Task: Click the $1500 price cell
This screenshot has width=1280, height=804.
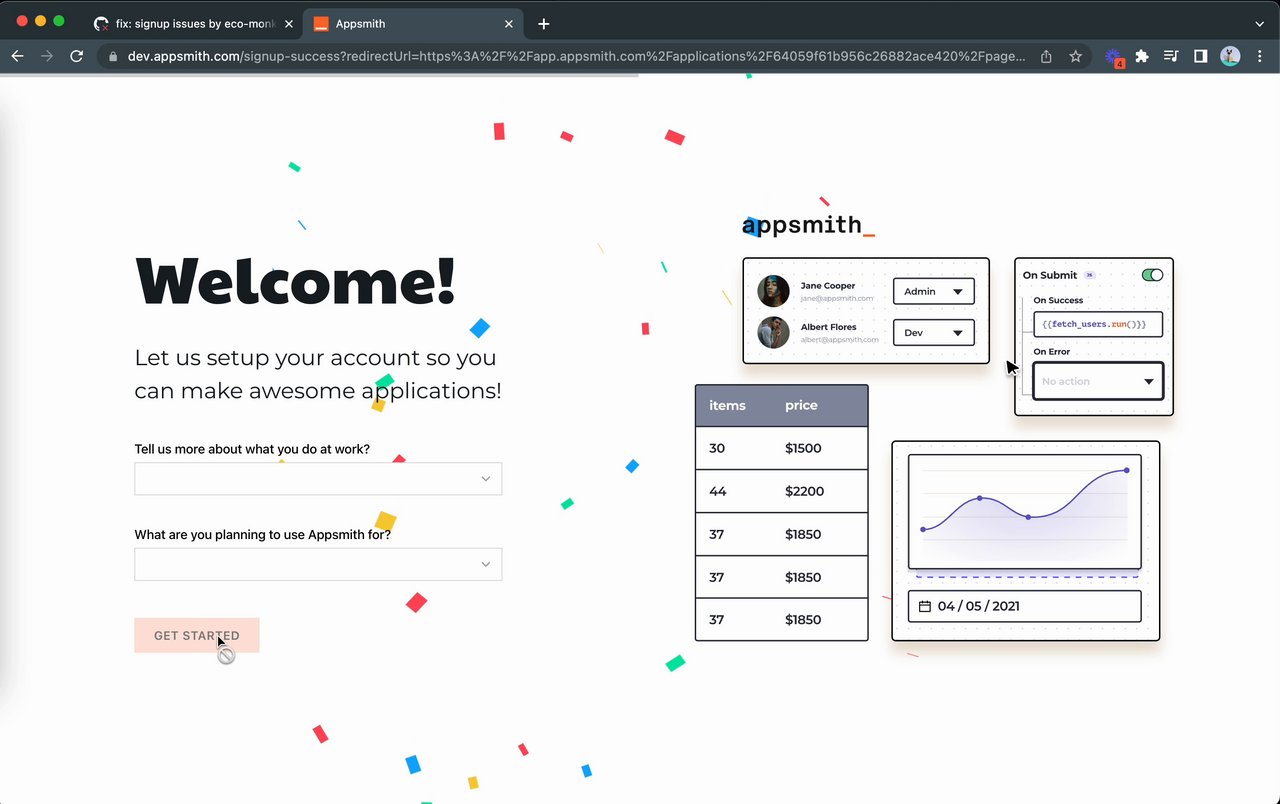Action: pos(803,448)
